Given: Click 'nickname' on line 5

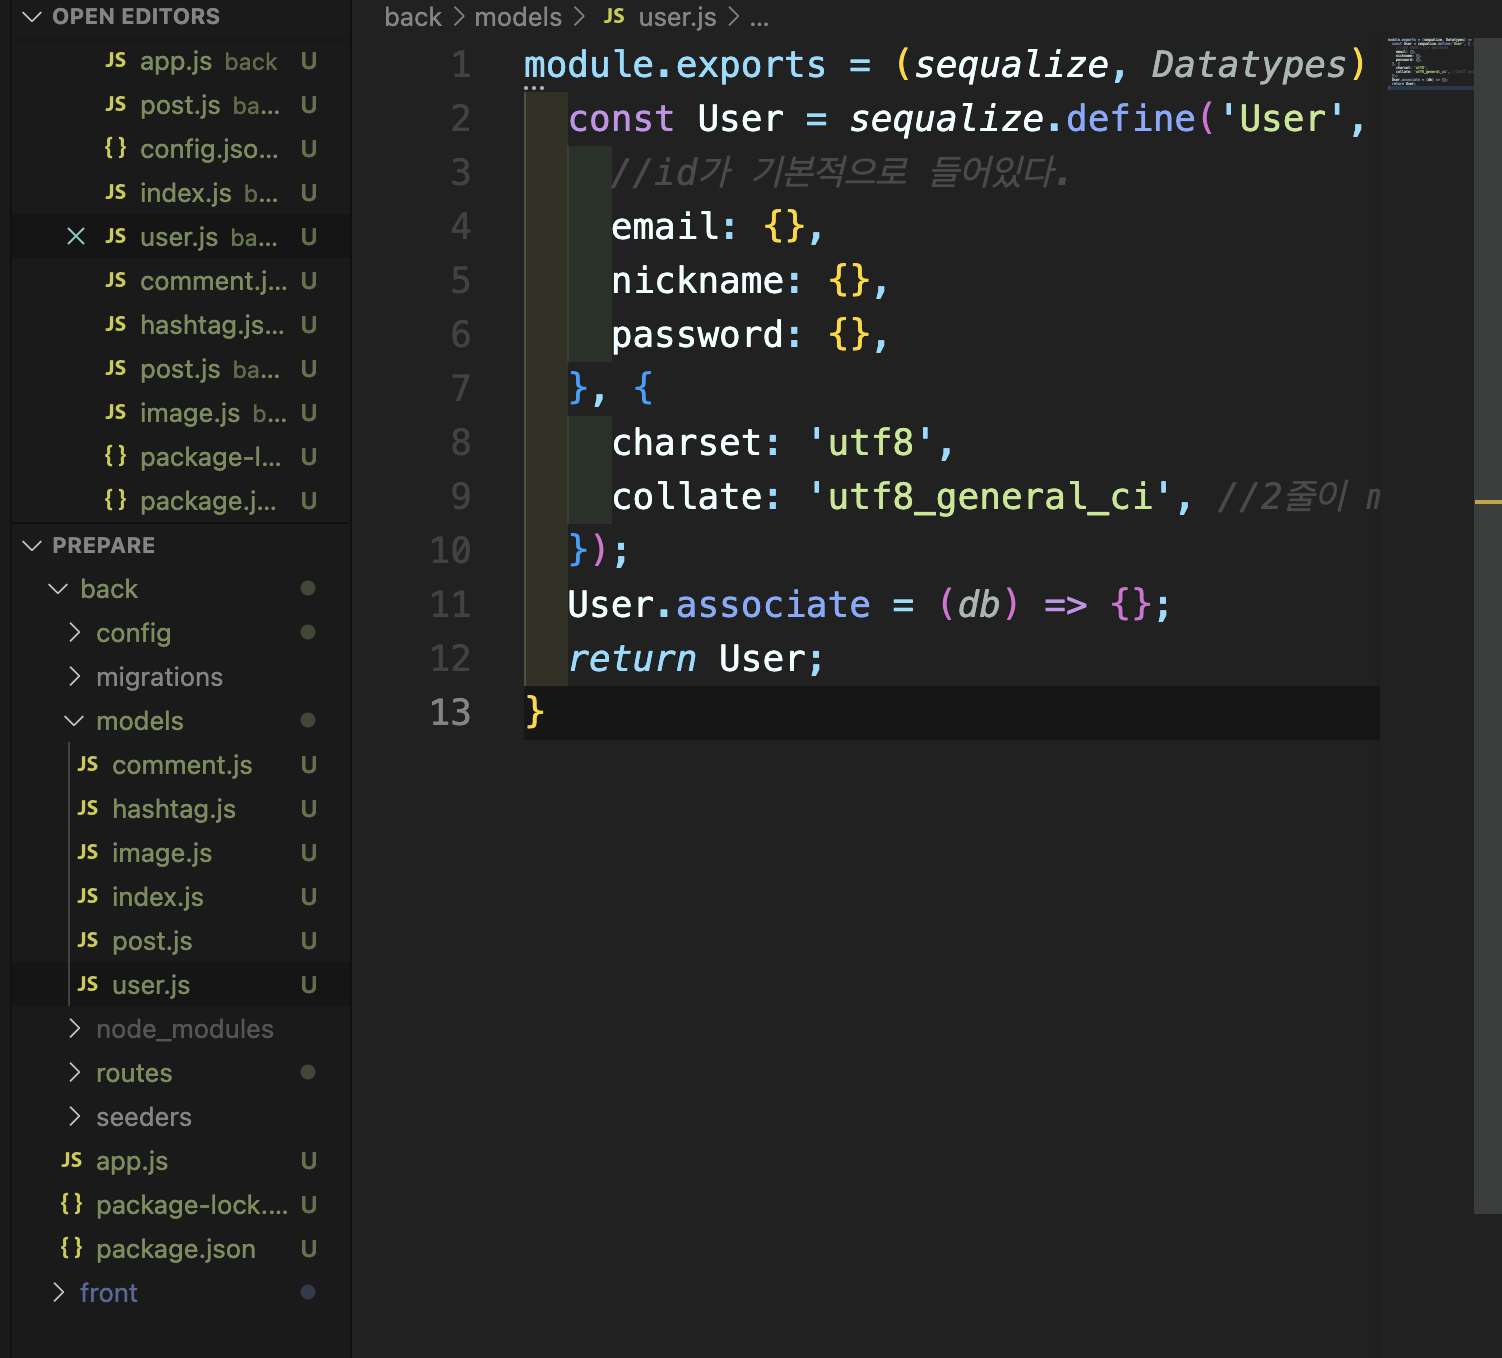Looking at the screenshot, I should [698, 280].
